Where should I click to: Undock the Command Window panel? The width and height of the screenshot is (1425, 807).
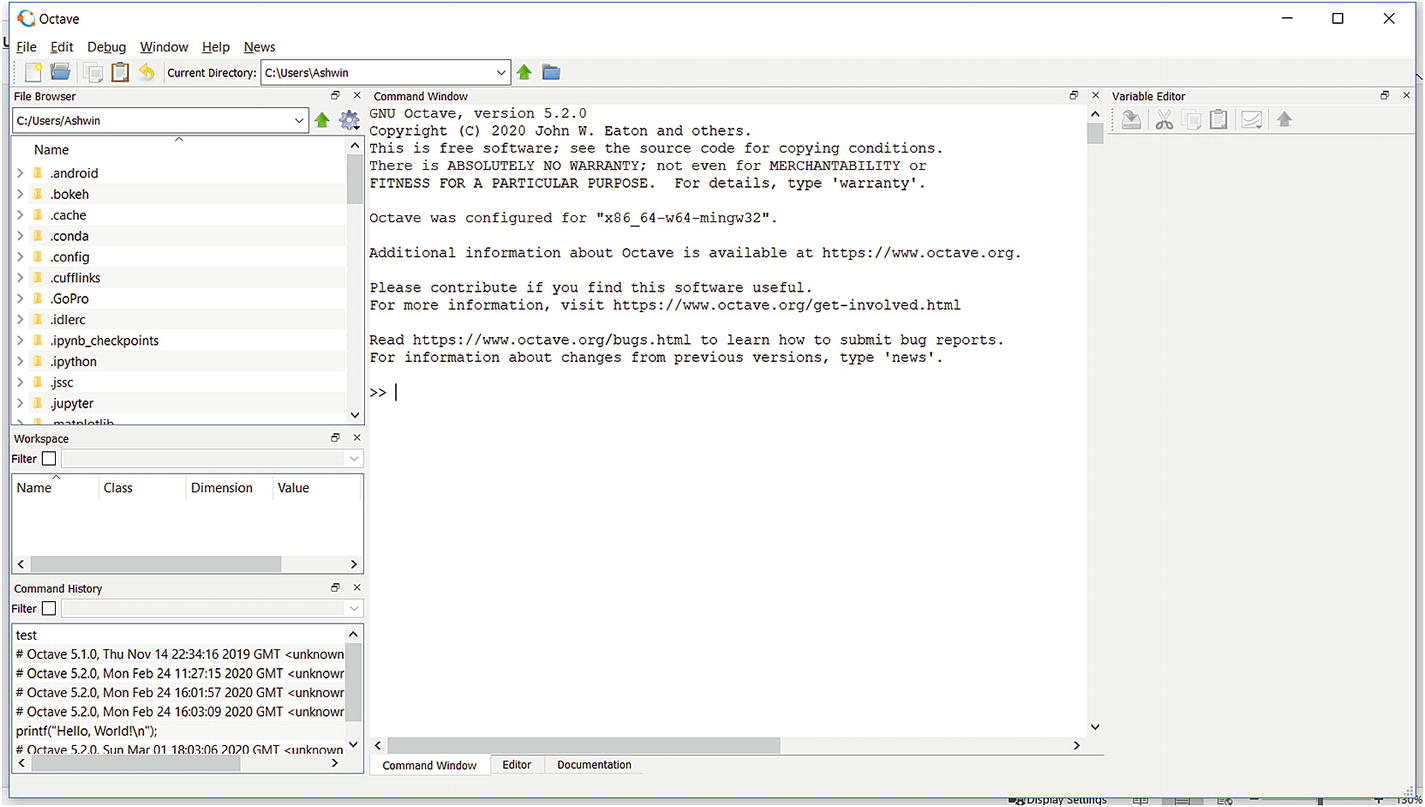[1073, 96]
